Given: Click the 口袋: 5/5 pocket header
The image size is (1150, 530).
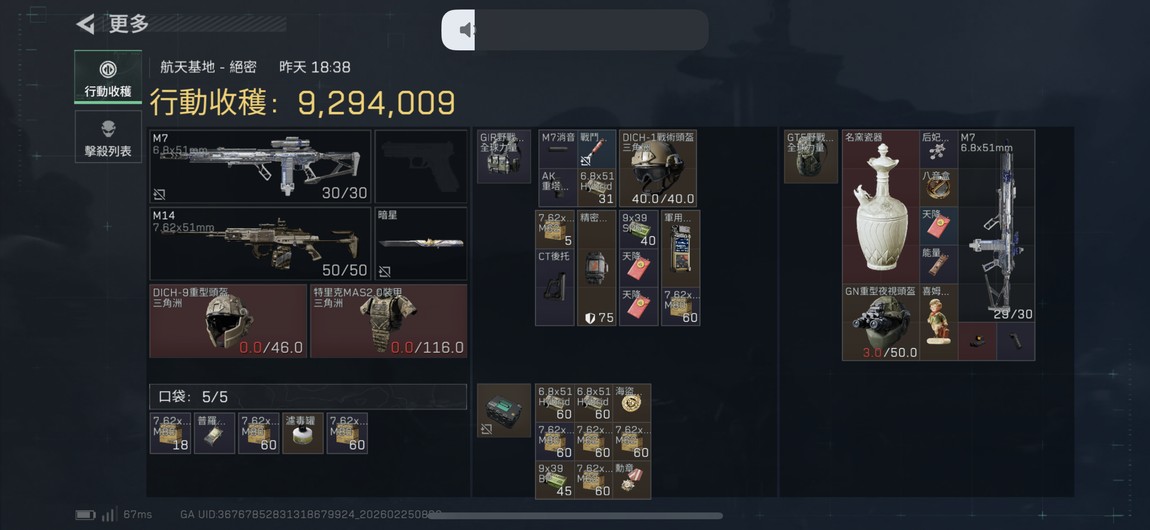Looking at the screenshot, I should 308,397.
